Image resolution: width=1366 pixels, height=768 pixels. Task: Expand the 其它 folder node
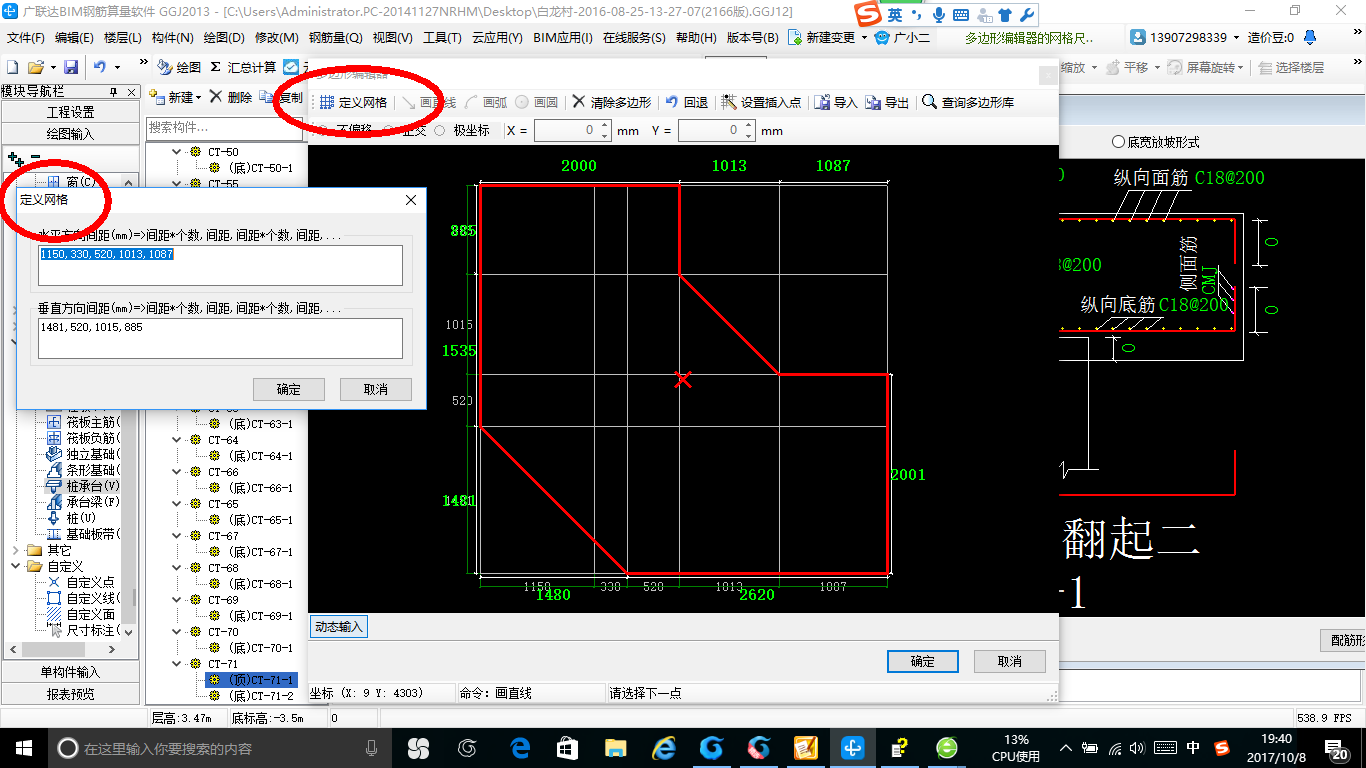point(16,550)
